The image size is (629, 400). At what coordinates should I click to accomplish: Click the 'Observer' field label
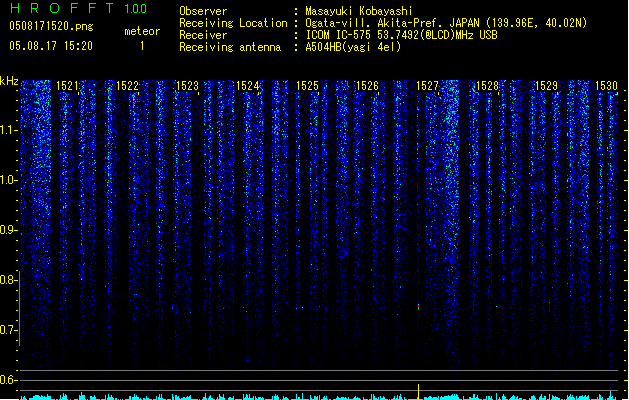point(203,11)
